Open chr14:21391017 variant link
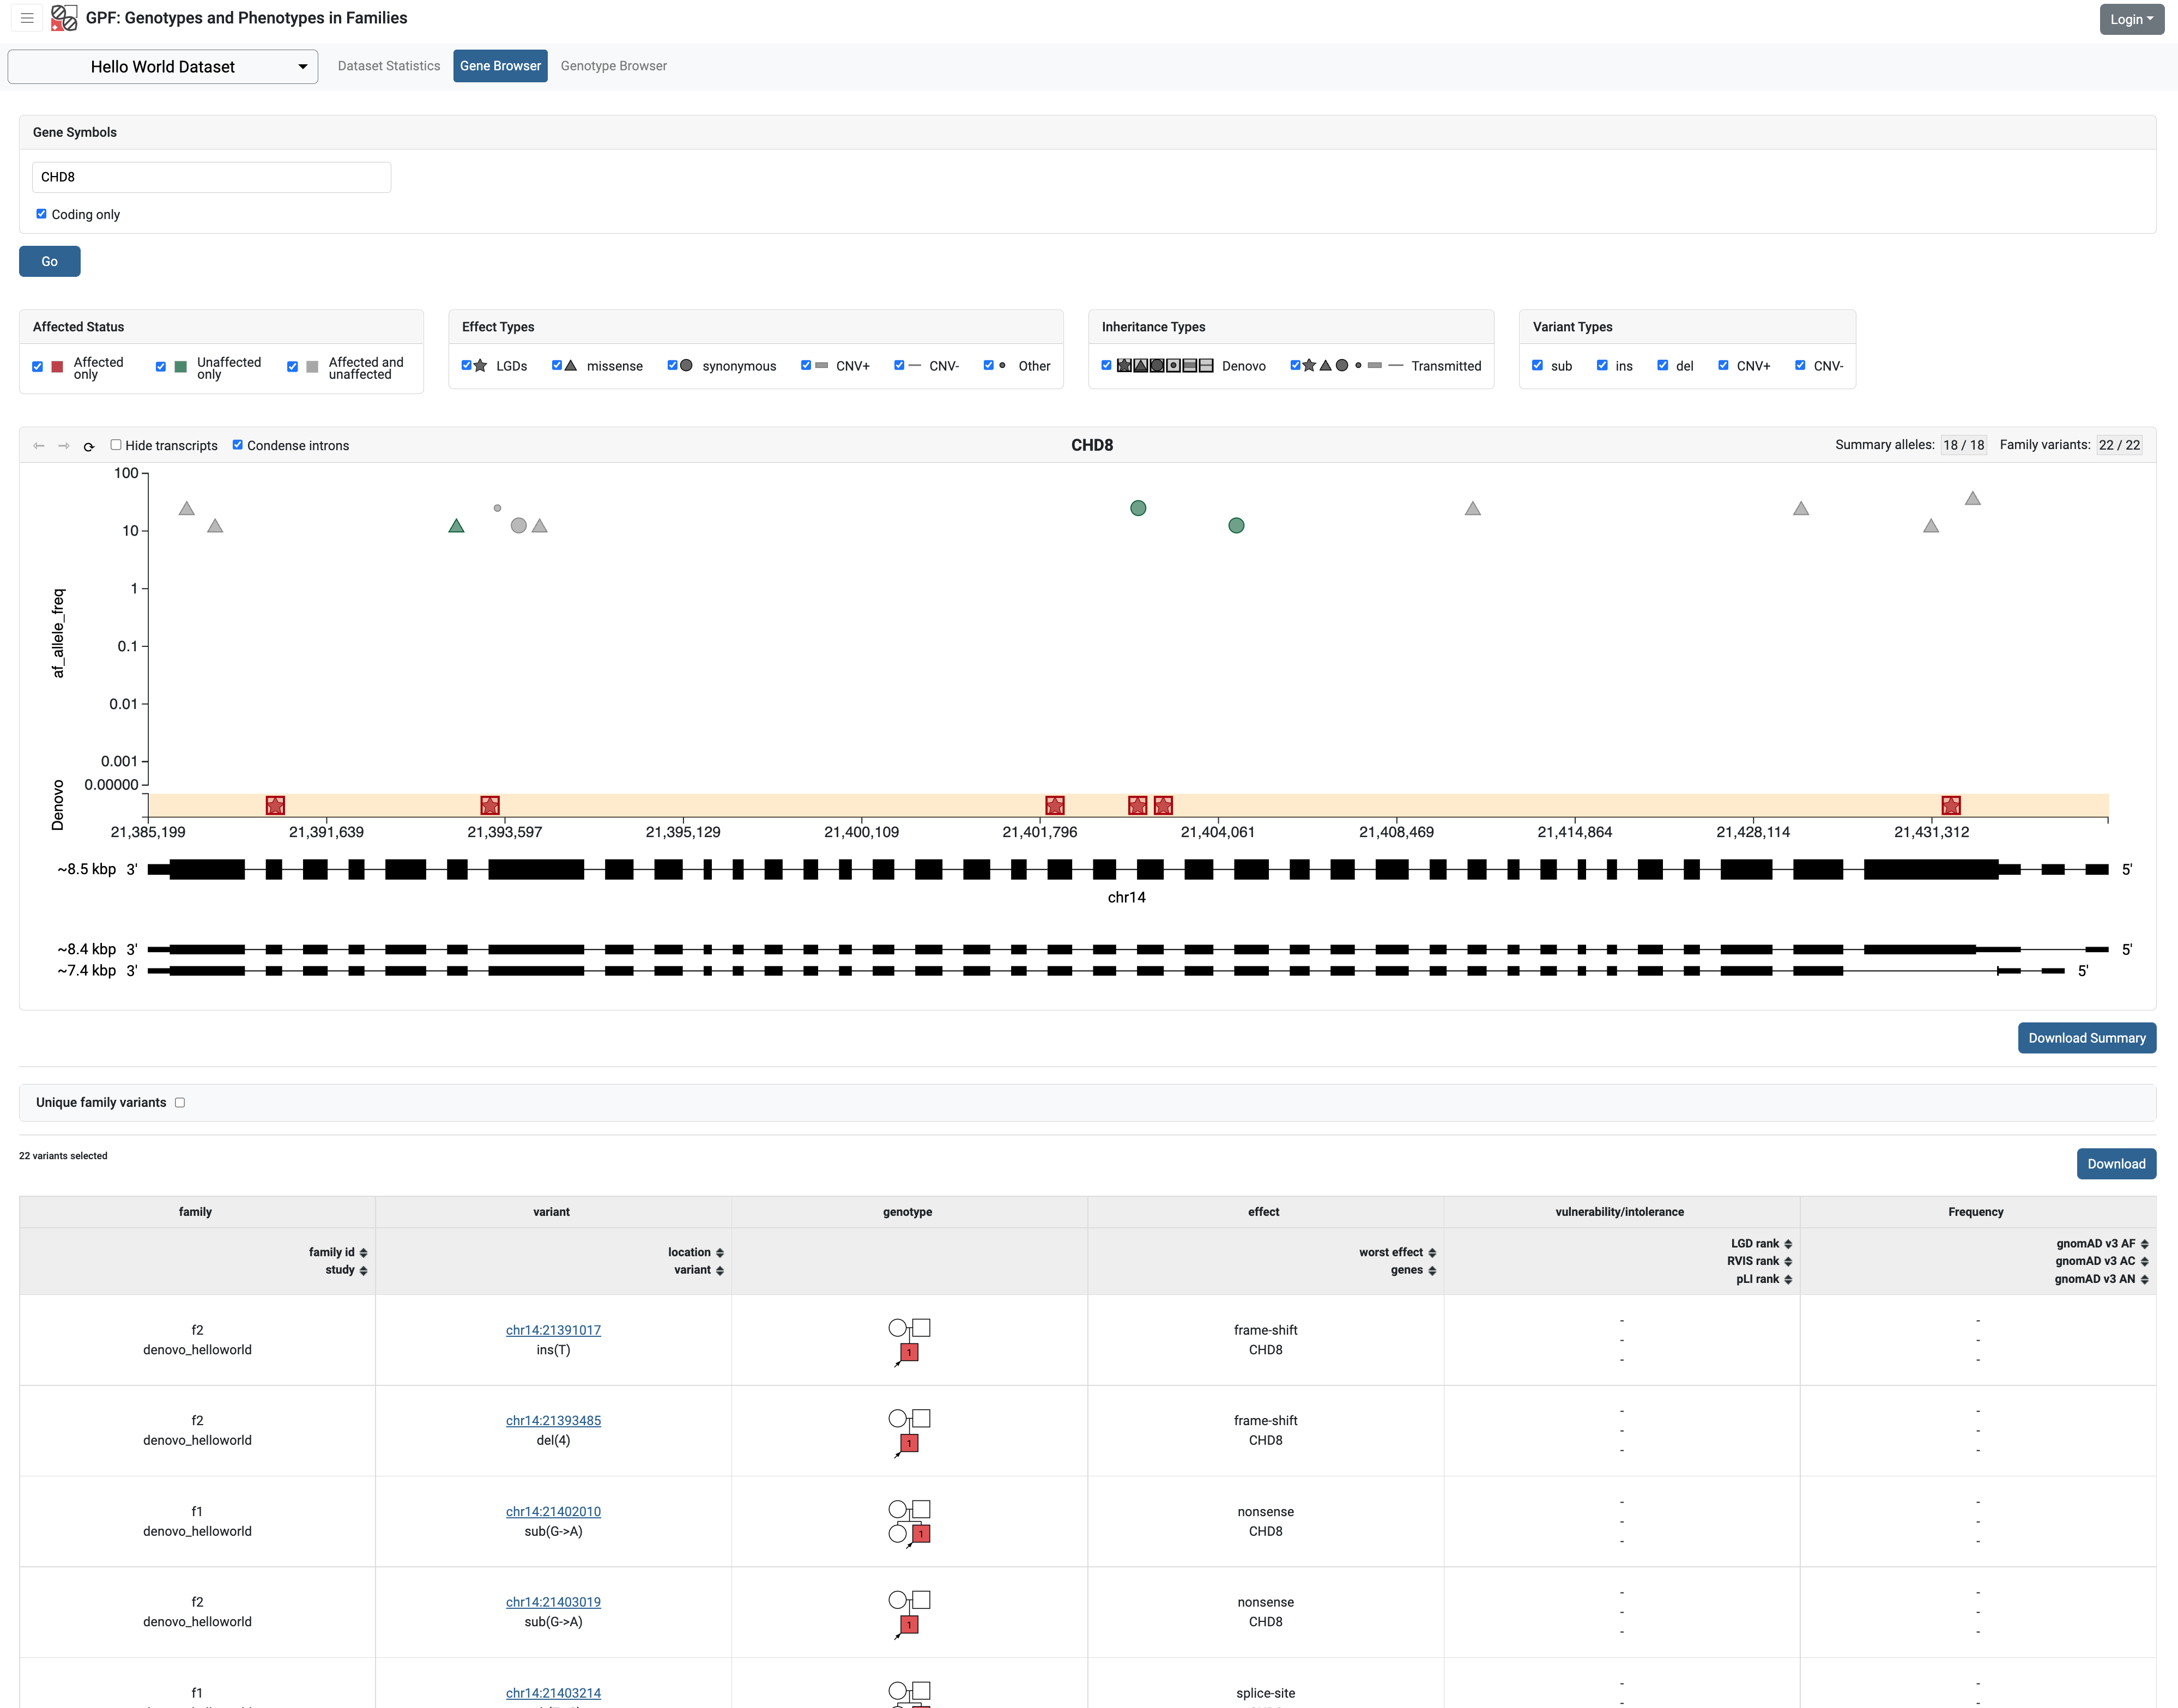This screenshot has width=2178, height=1708. point(553,1330)
